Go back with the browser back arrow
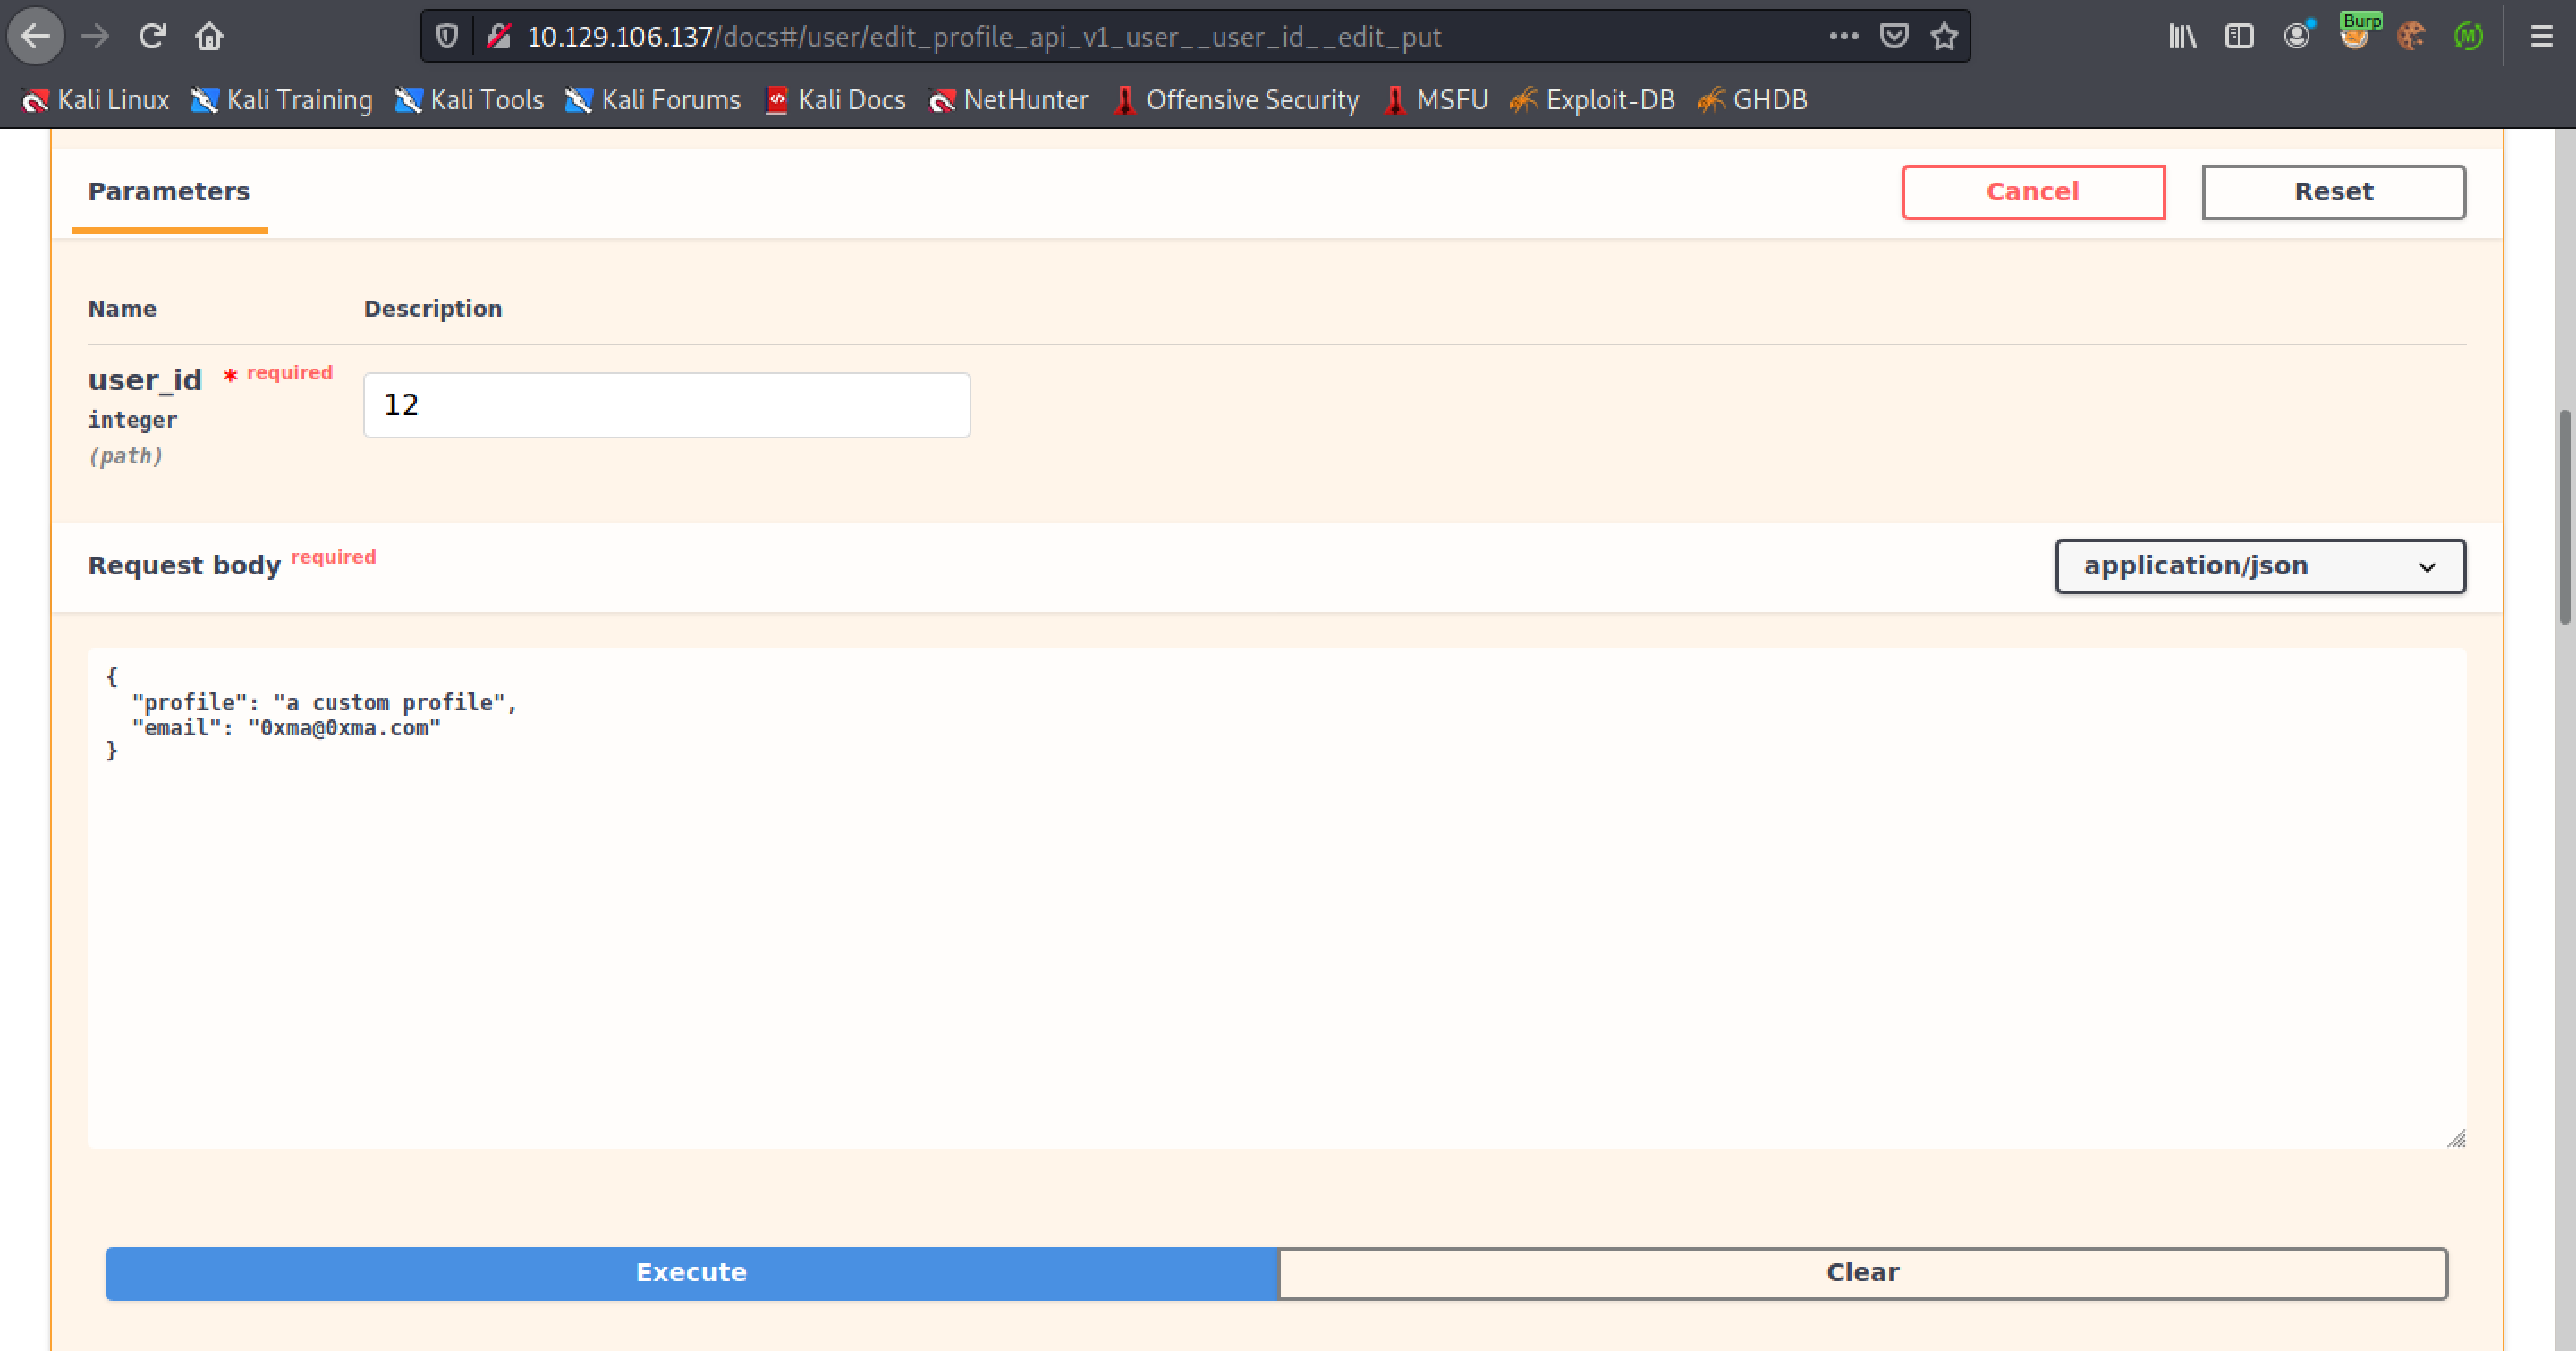 tap(36, 37)
